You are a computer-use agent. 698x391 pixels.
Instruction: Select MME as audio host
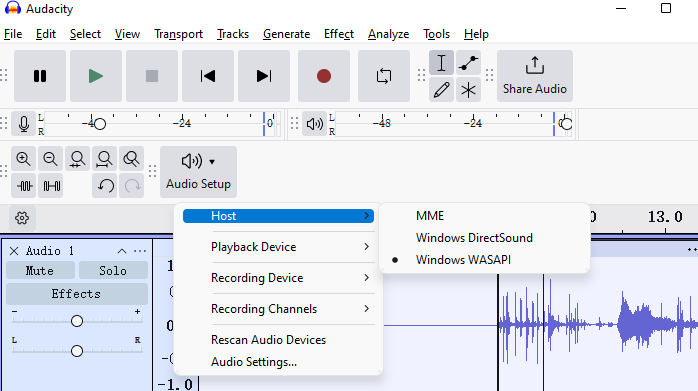pos(484,216)
